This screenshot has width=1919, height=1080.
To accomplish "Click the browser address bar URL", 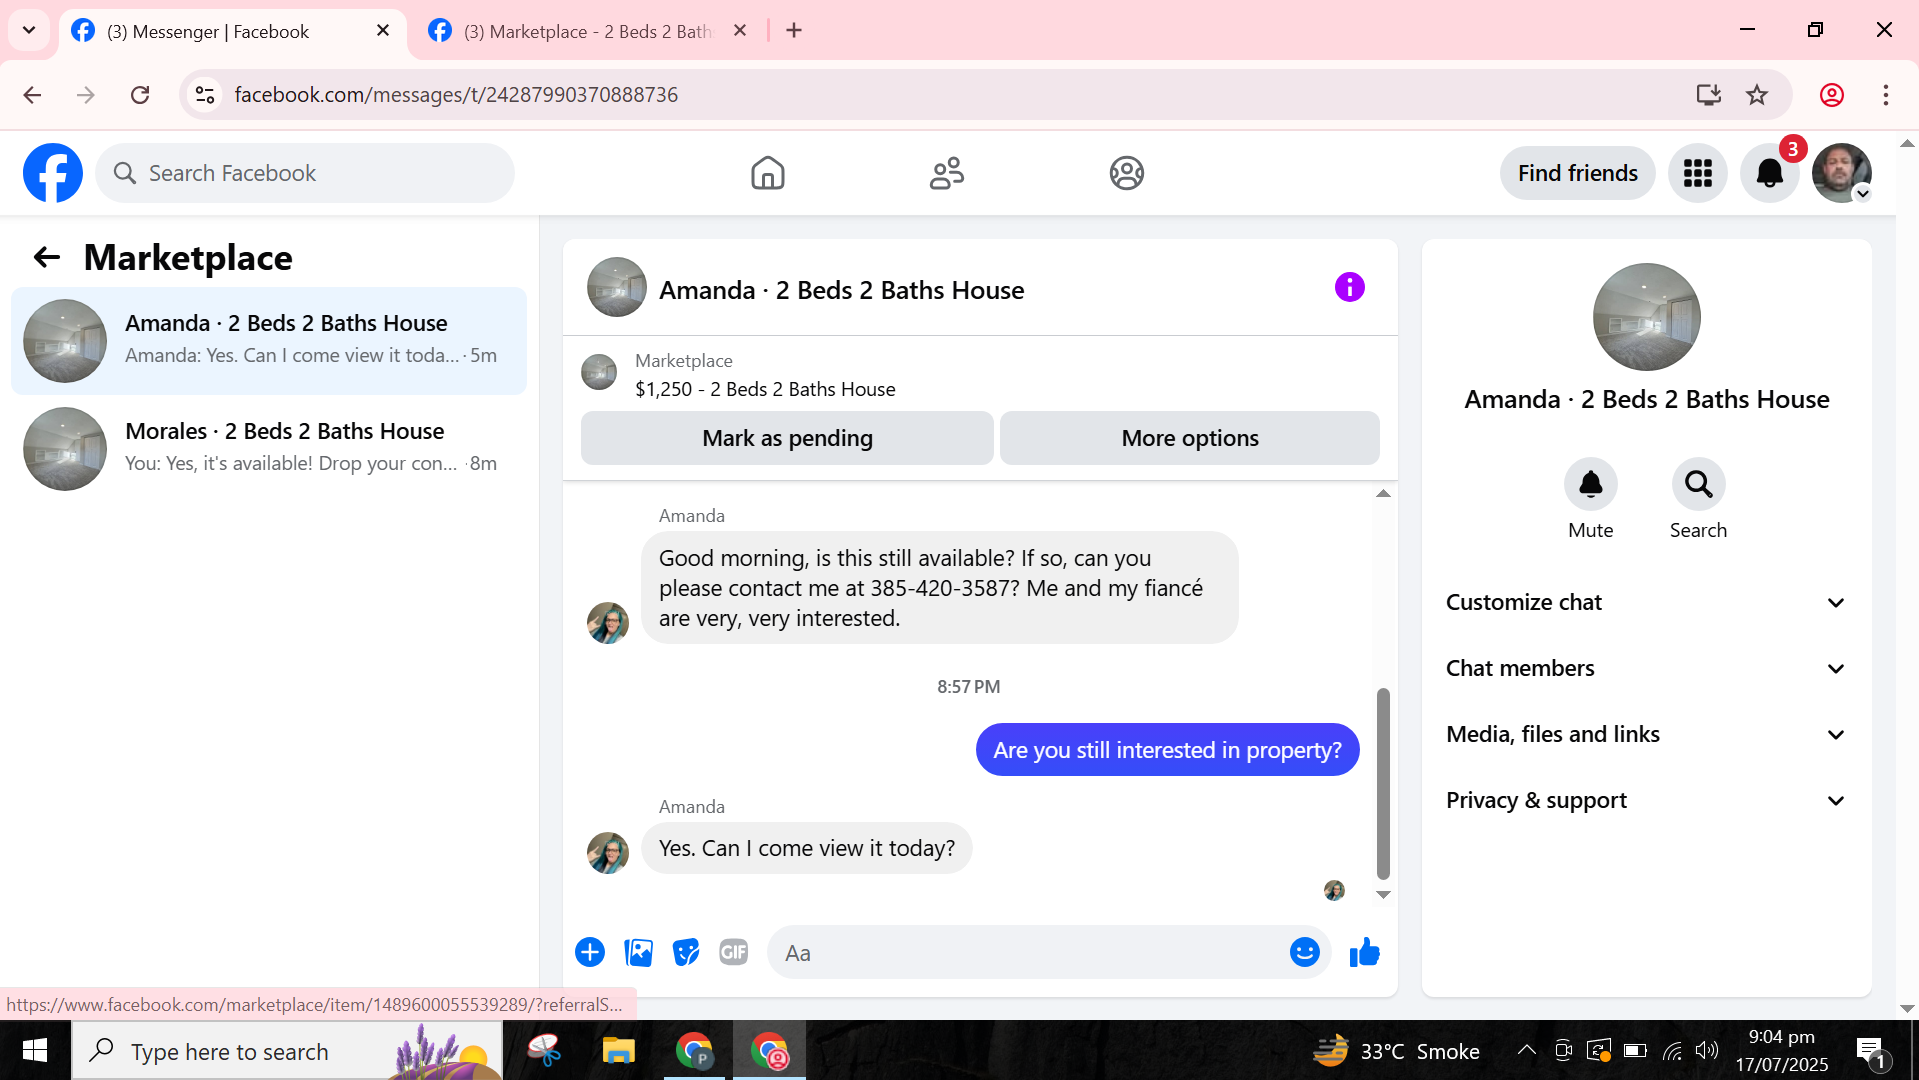I will pos(456,95).
